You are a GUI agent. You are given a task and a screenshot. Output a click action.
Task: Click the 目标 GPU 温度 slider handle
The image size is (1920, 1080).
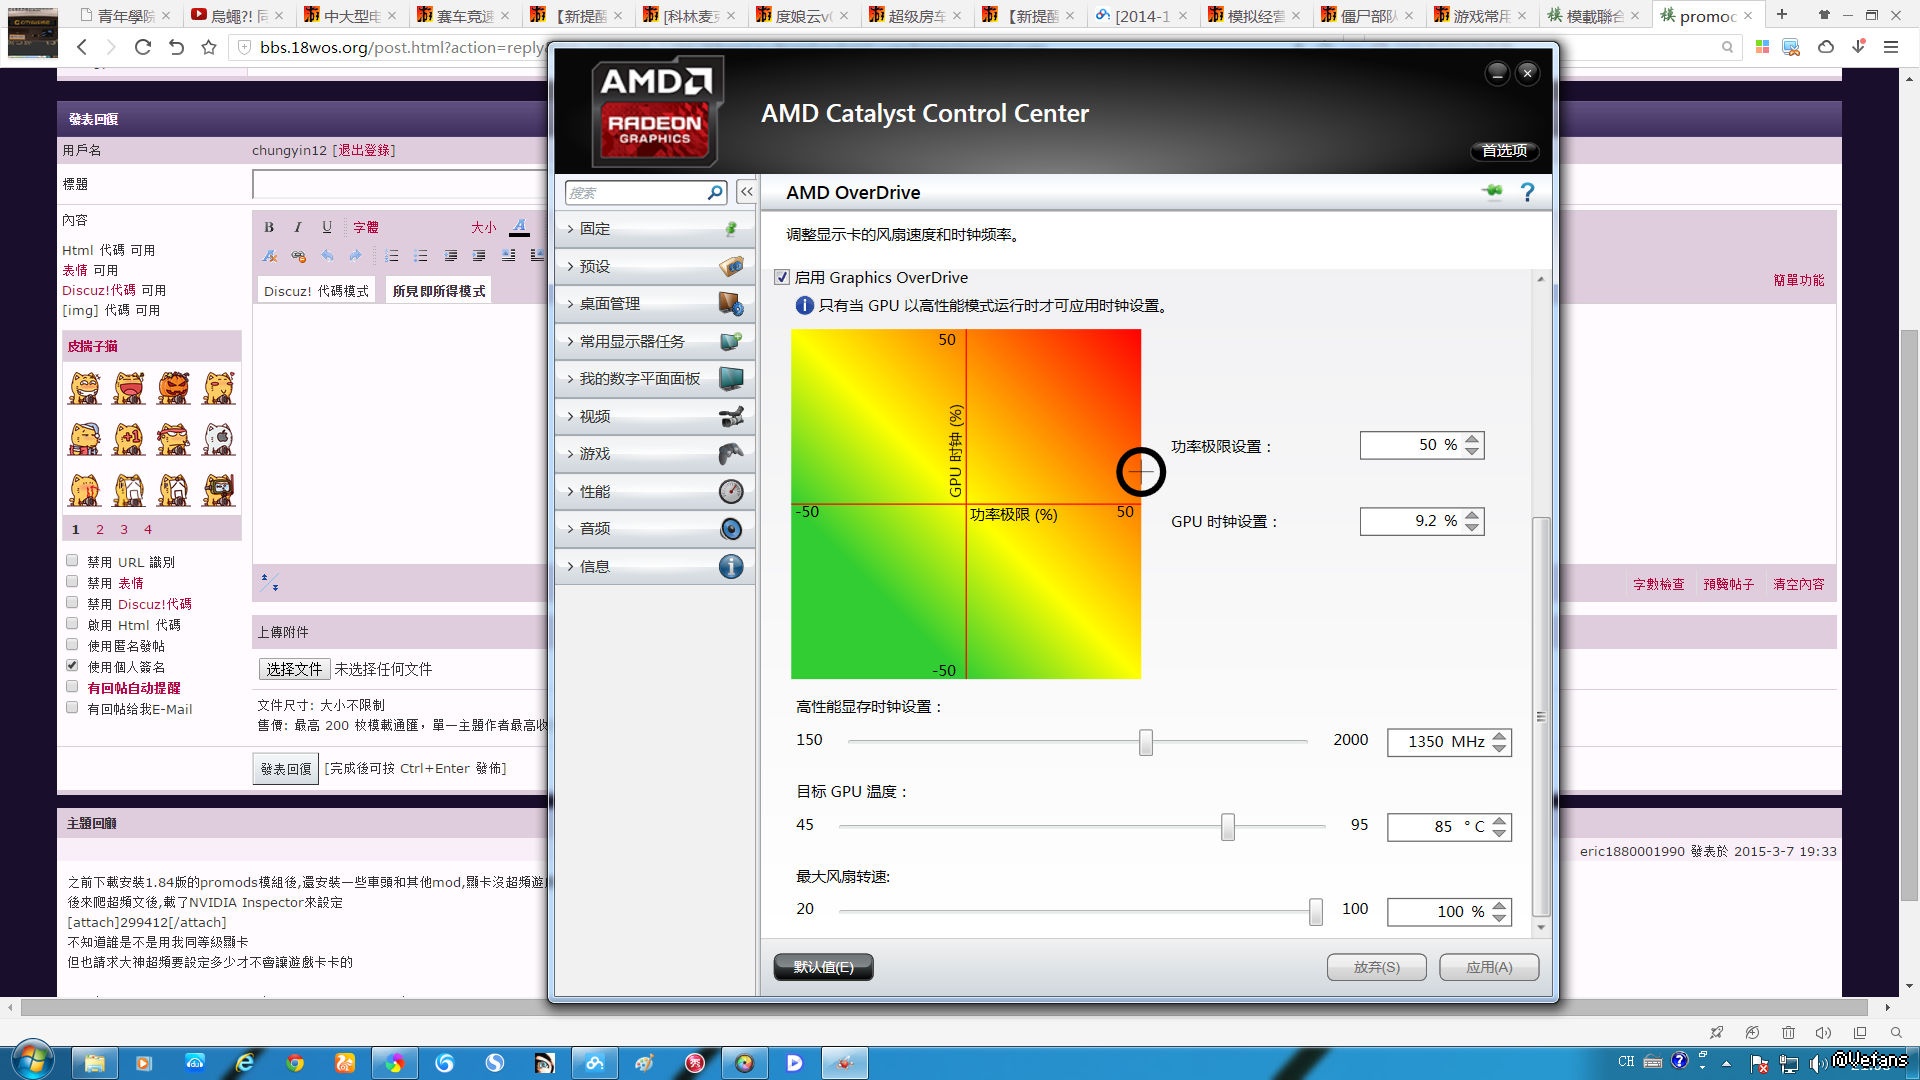(1228, 826)
